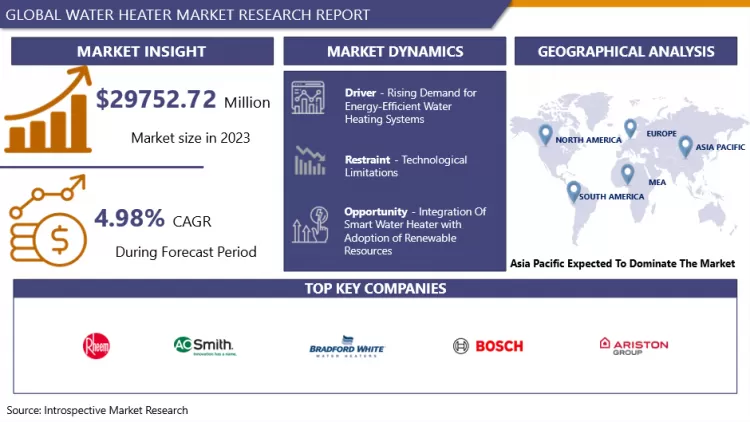Click the MEA map pin
Screen dimensions: 750x422
coord(628,174)
